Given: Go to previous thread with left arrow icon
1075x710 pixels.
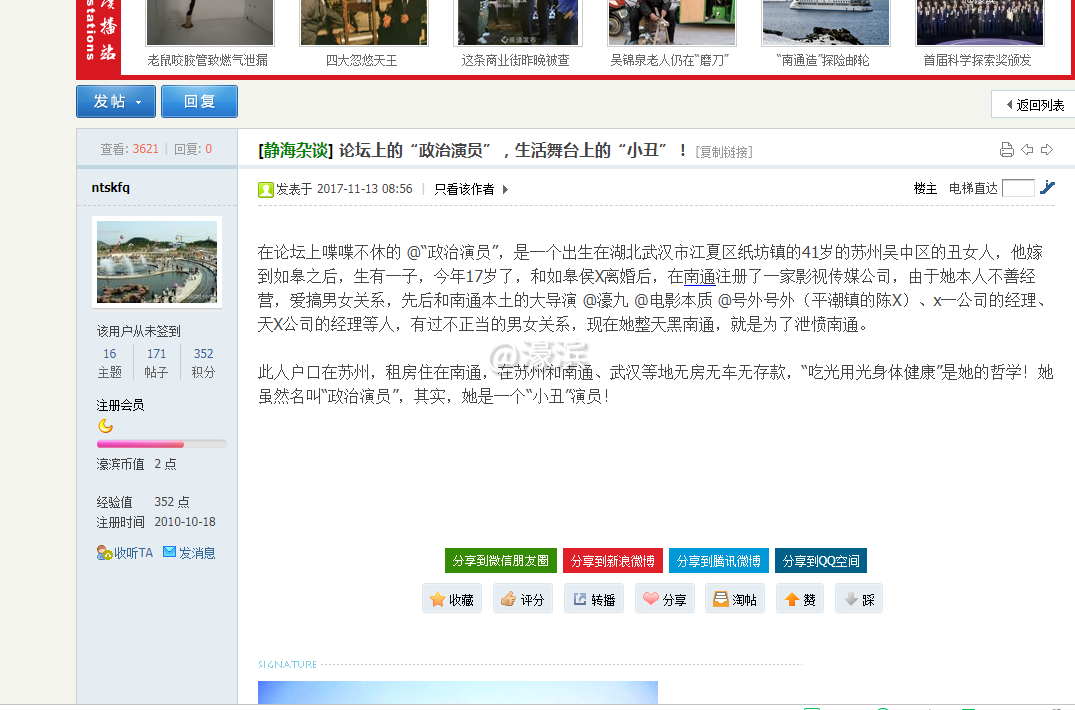Looking at the screenshot, I should point(1026,147).
